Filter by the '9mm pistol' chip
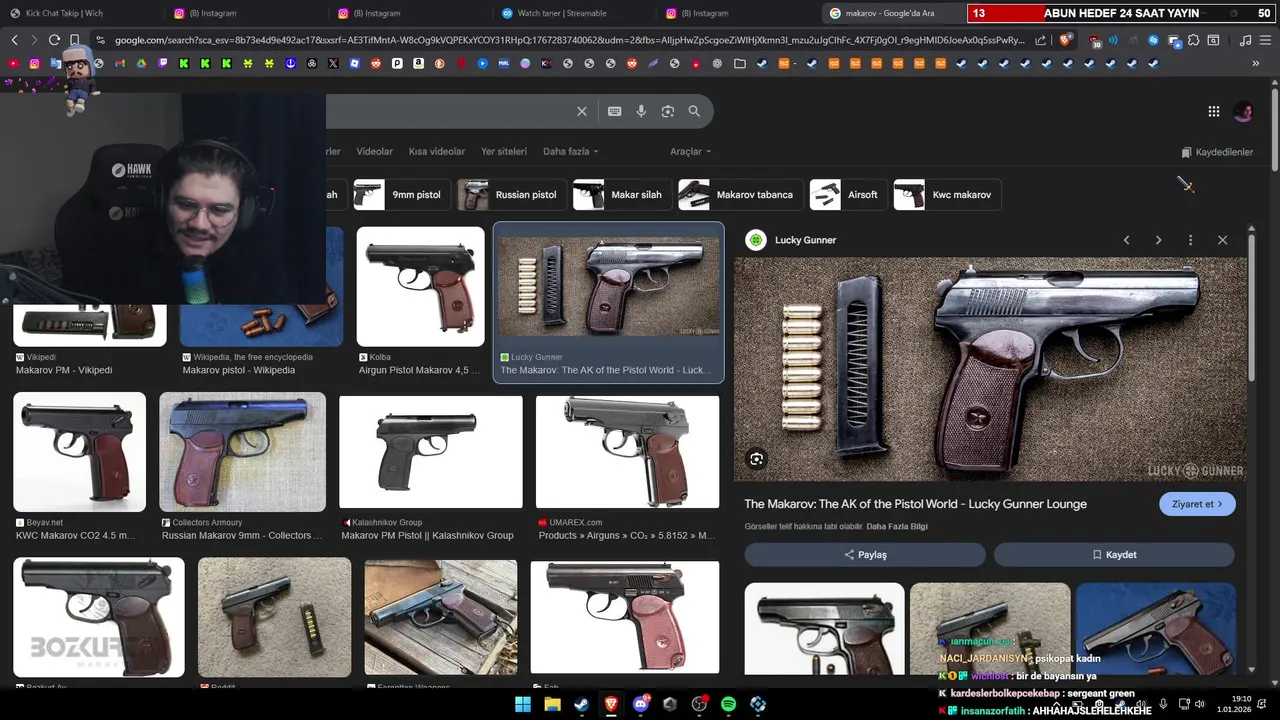 click(401, 194)
